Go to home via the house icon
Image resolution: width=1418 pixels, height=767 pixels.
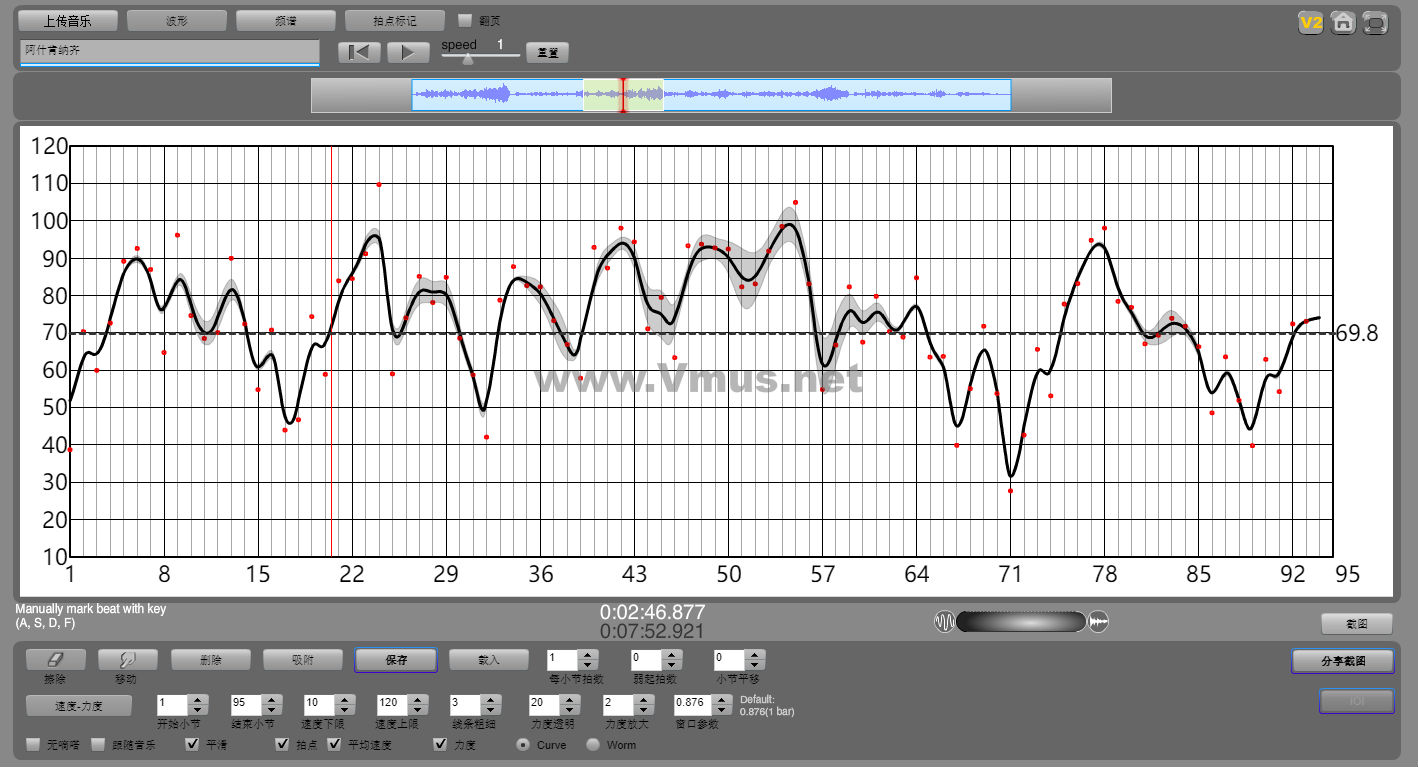(x=1343, y=22)
